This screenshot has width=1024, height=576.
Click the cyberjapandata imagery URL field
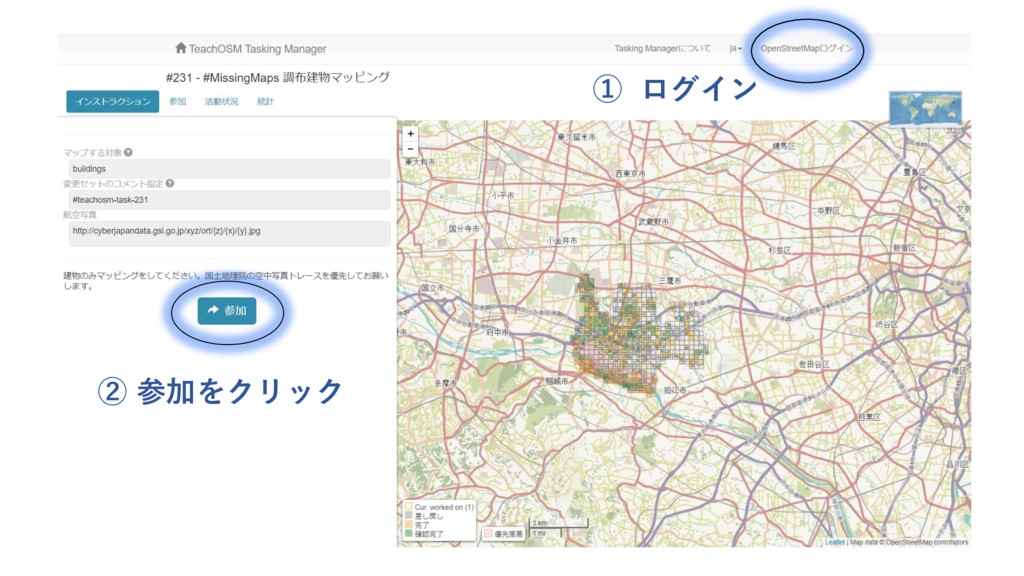click(229, 234)
